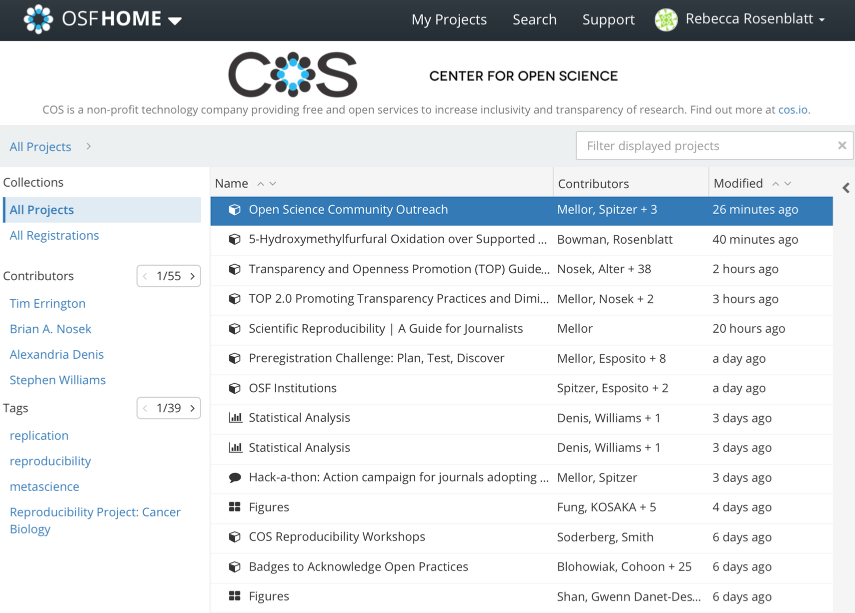This screenshot has width=855, height=613.
Task: Collapse the info panel with left chevron
Action: tap(846, 188)
